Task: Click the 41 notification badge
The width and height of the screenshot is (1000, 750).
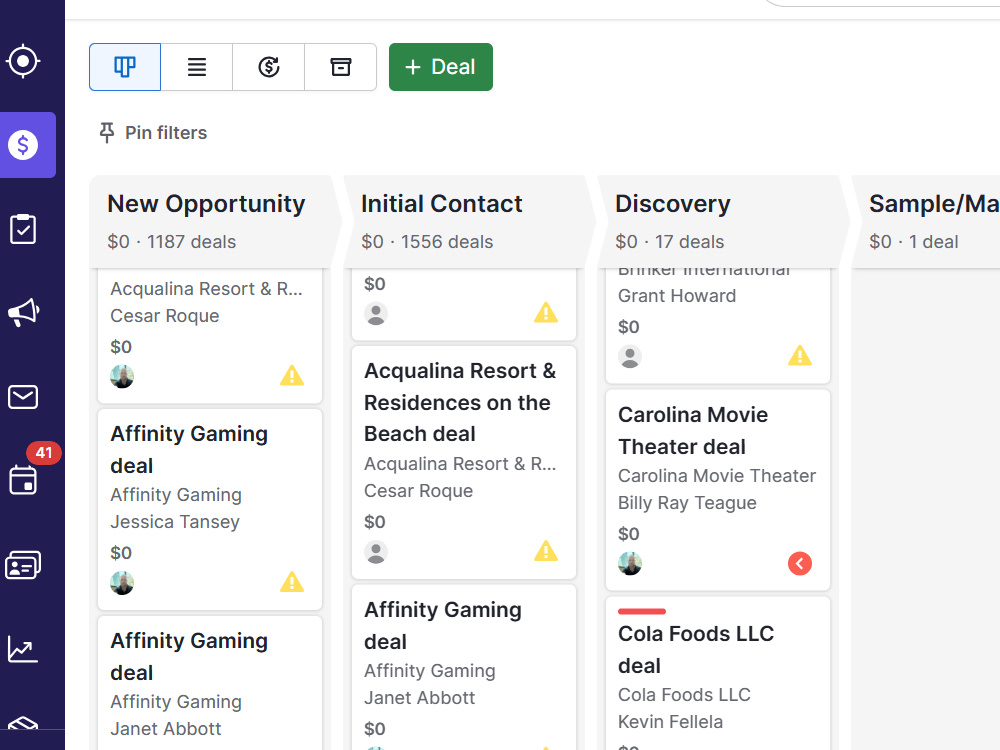Action: (43, 453)
